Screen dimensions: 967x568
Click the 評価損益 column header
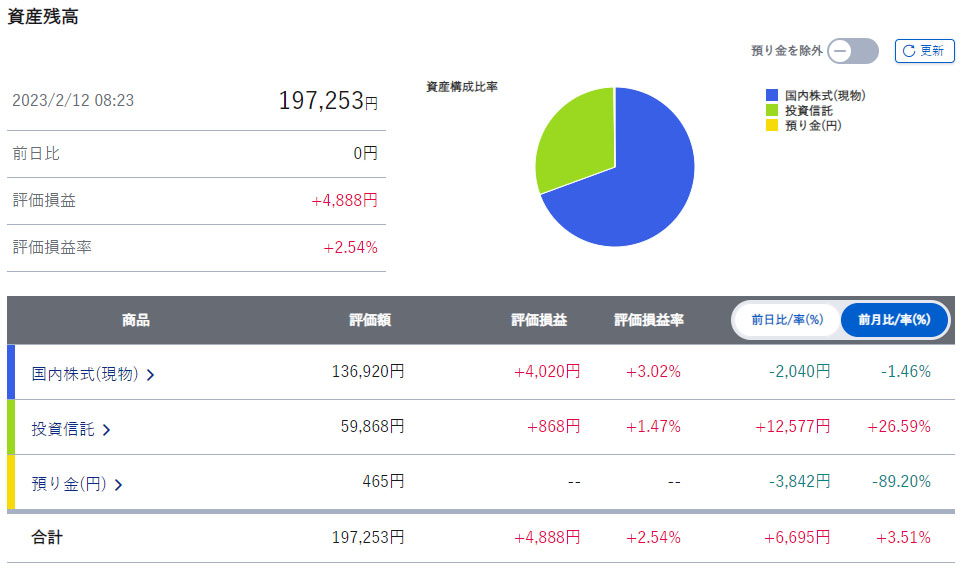tap(539, 320)
